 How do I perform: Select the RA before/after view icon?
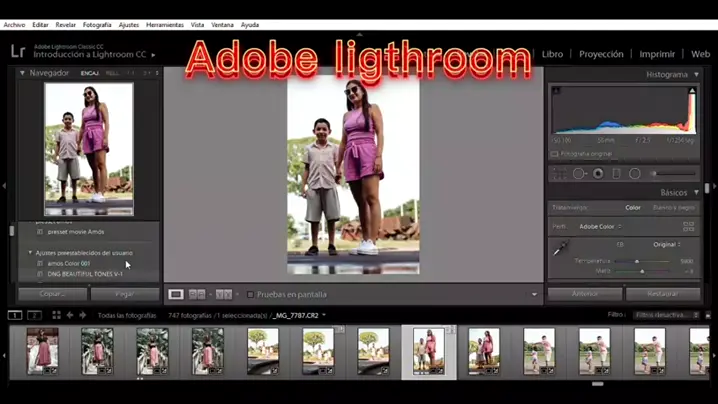197,295
